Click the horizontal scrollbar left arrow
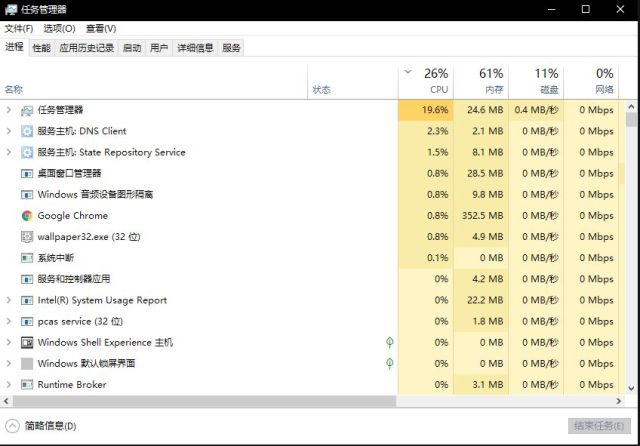640x446 pixels. [6, 401]
